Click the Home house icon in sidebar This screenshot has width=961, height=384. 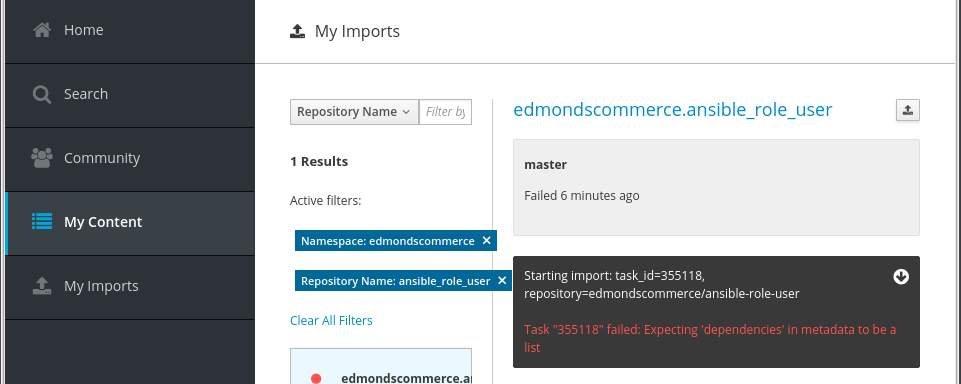[42, 30]
